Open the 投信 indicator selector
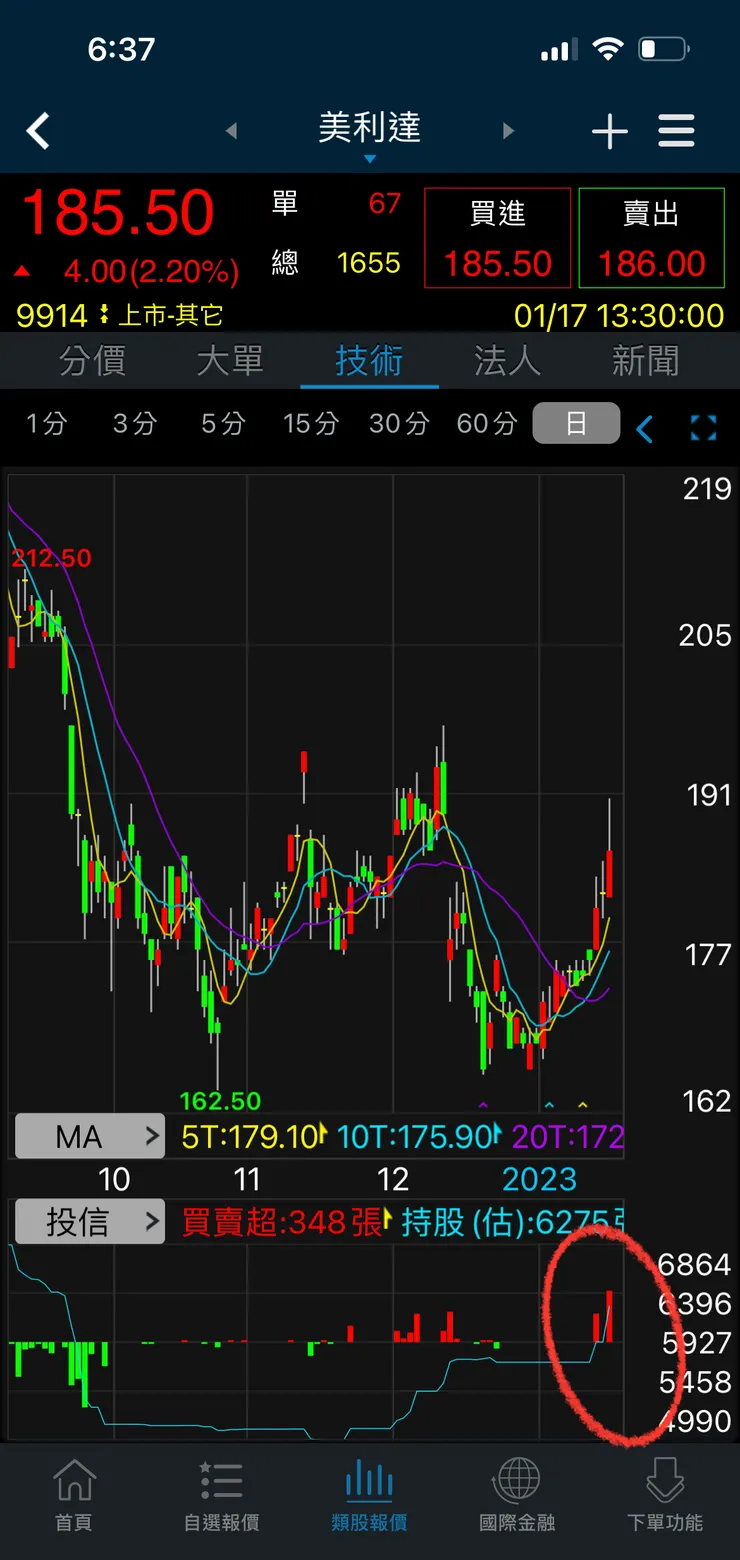 pyautogui.click(x=90, y=1222)
